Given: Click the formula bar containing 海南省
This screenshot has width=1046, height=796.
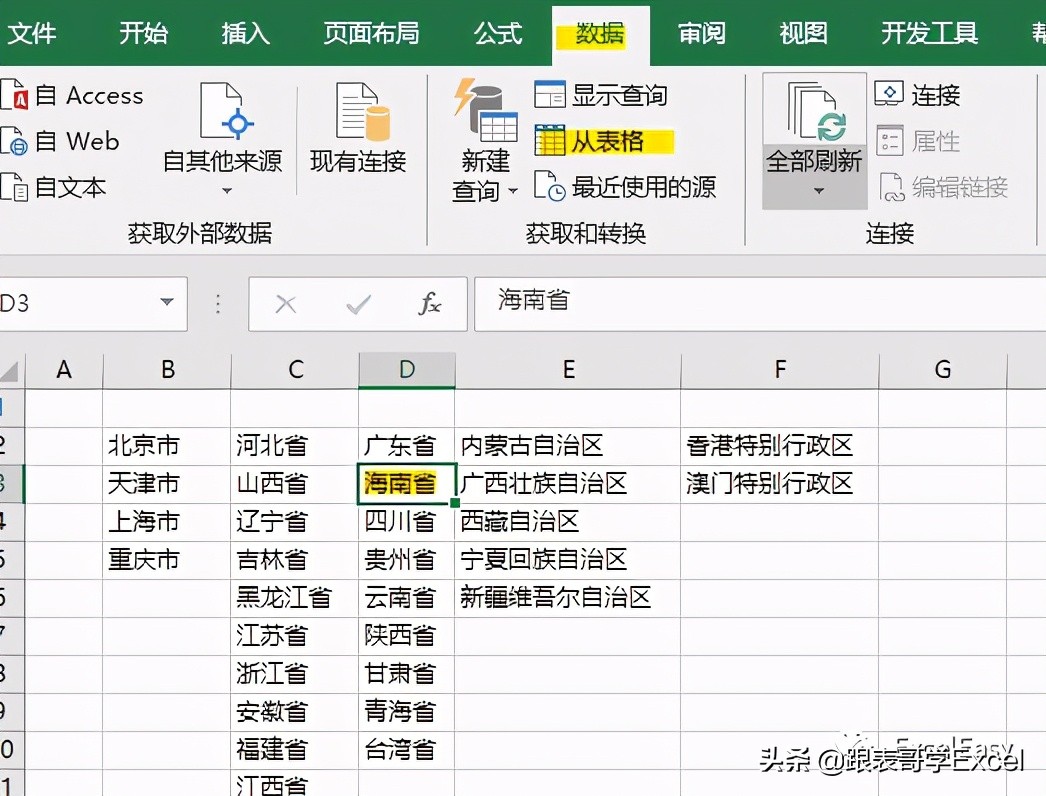Looking at the screenshot, I should click(x=760, y=304).
